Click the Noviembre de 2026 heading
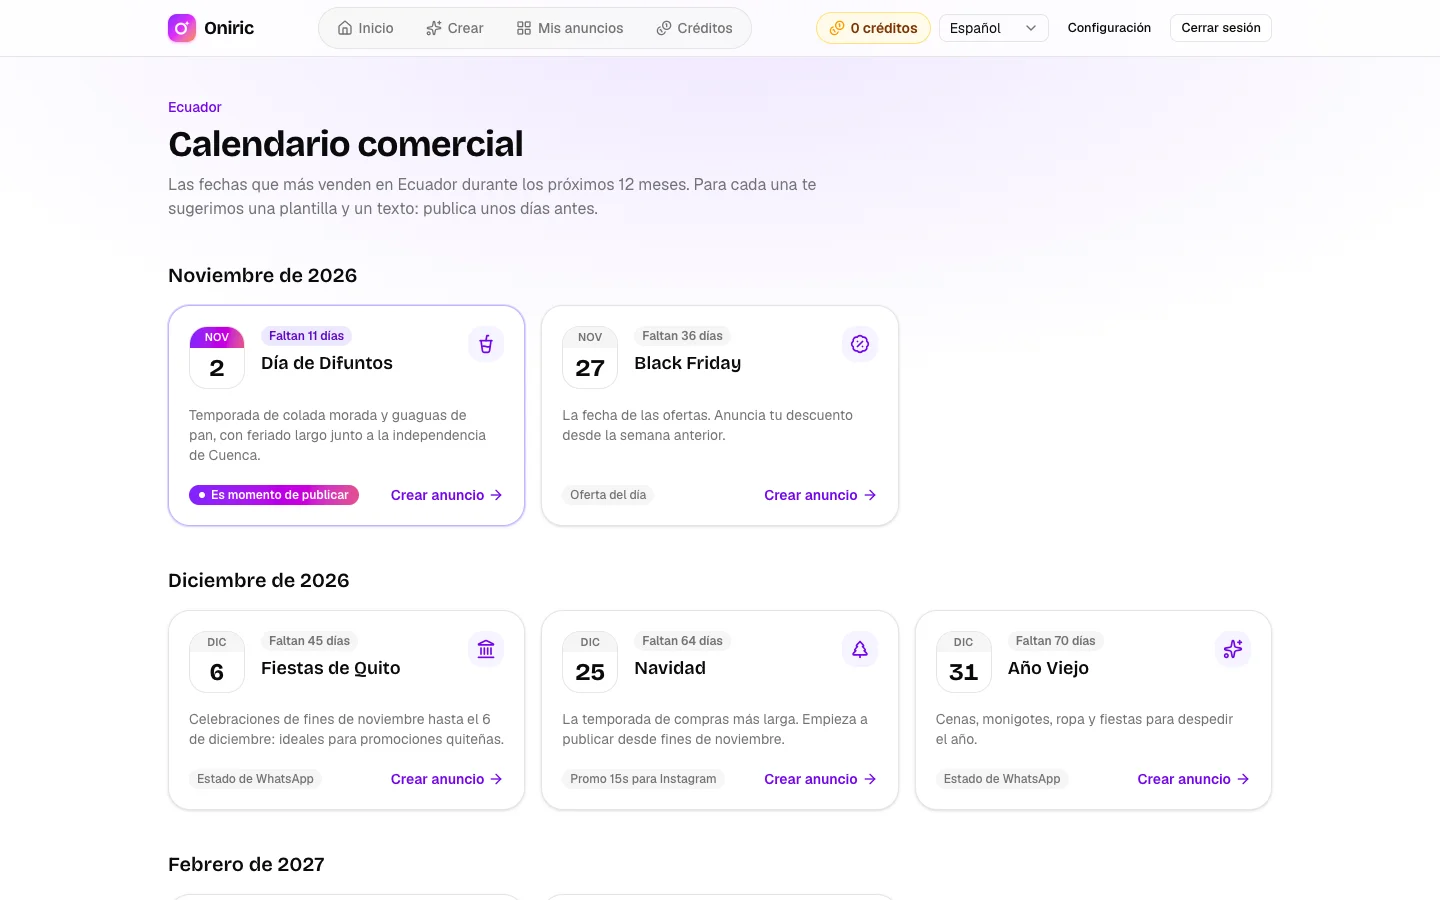The image size is (1440, 900). pos(263,275)
